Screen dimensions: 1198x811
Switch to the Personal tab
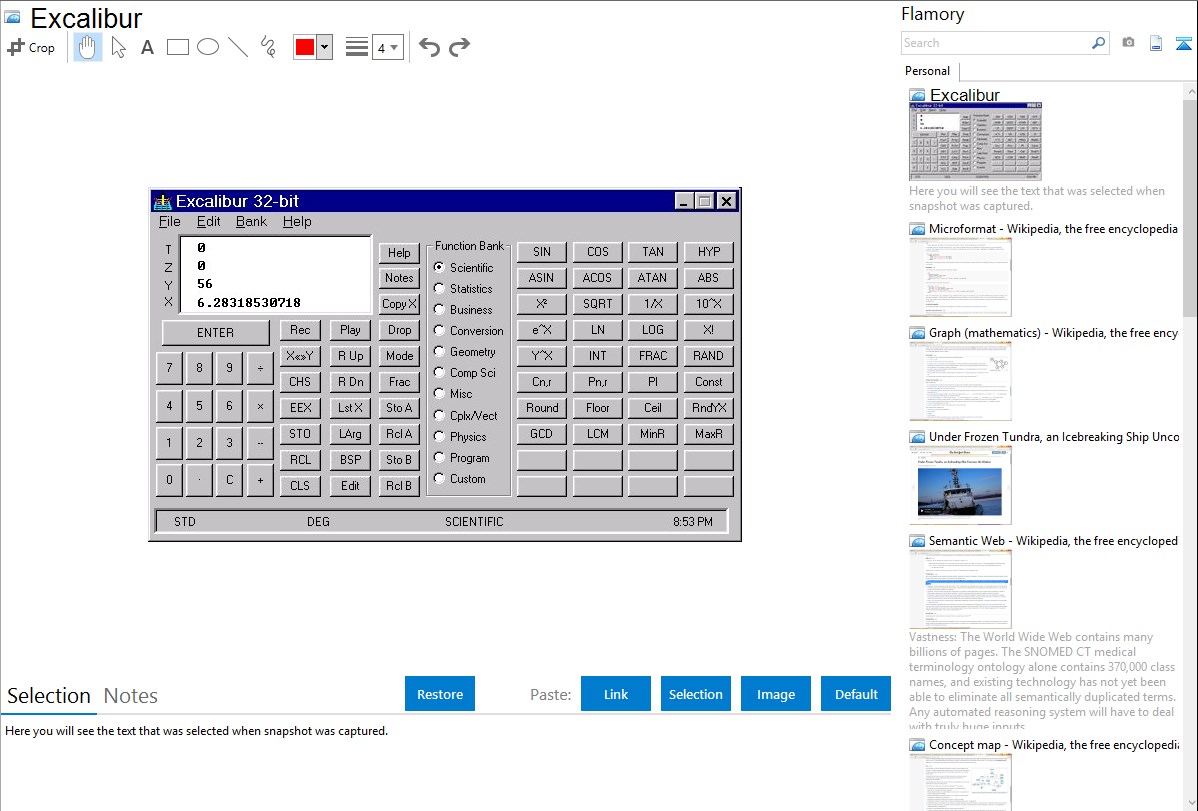(928, 71)
